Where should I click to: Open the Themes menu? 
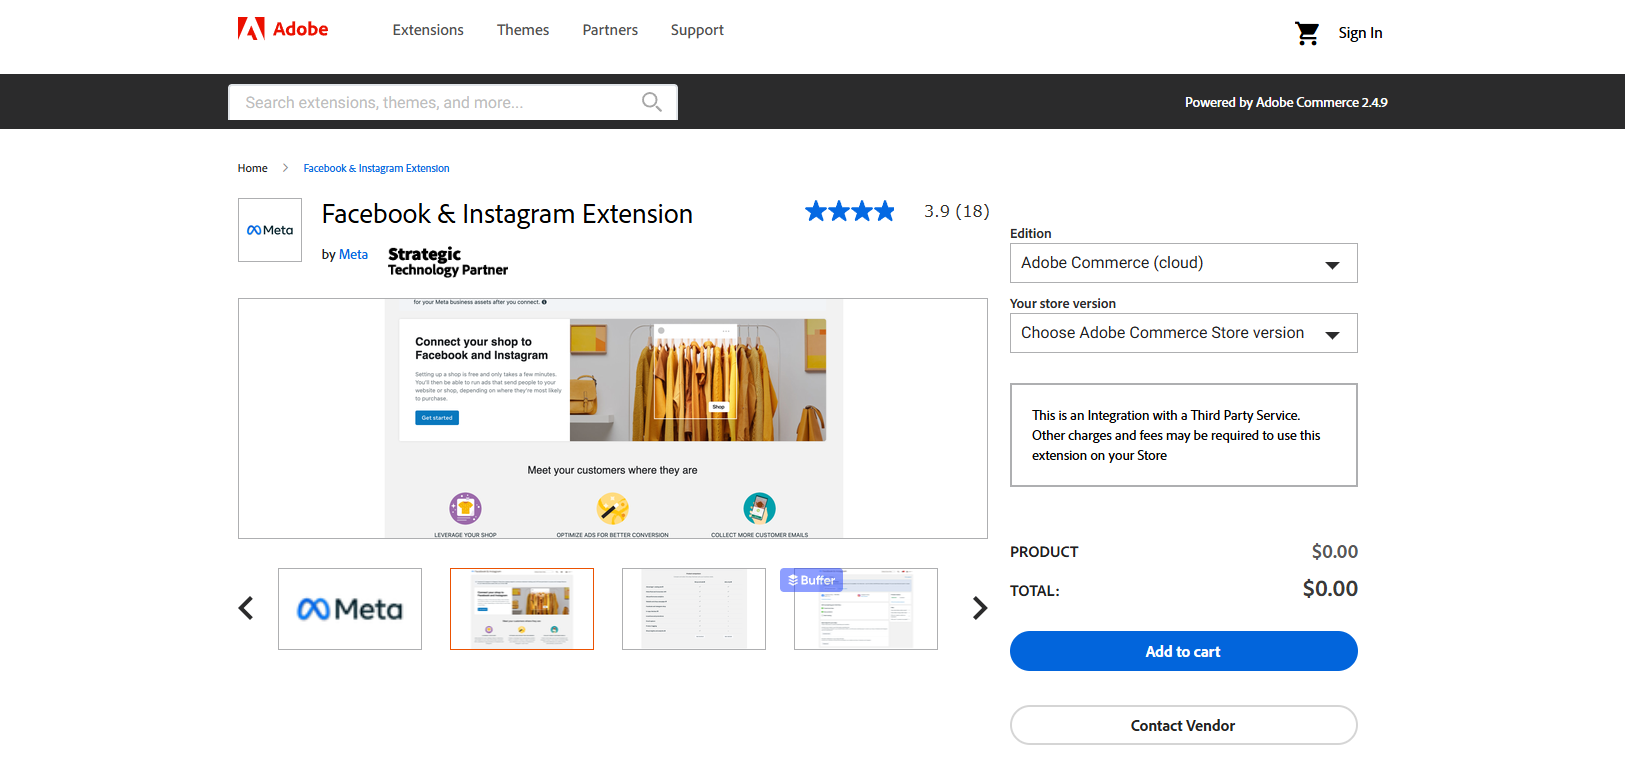(523, 30)
